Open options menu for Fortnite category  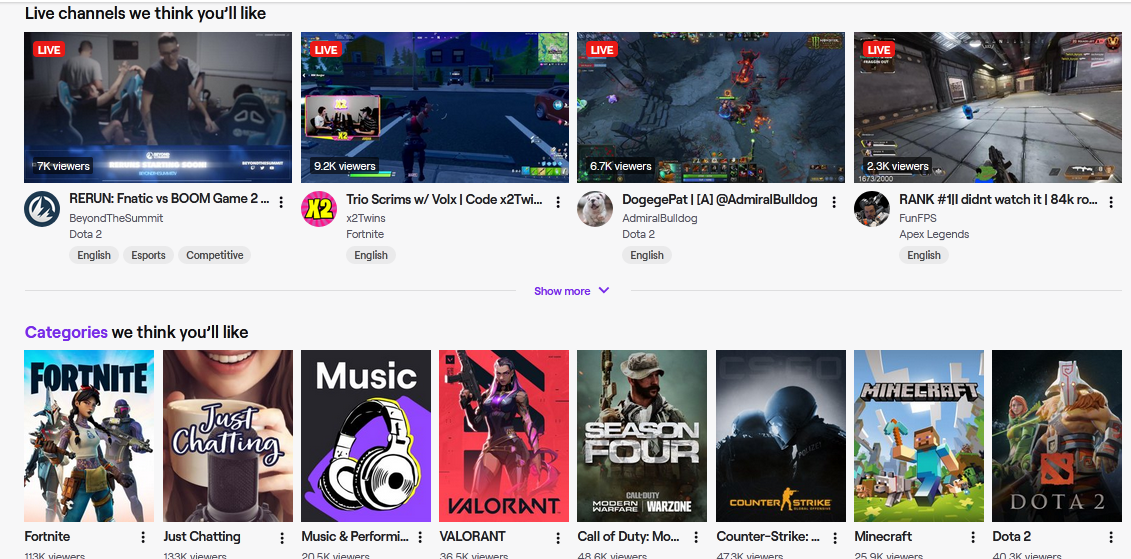[143, 537]
